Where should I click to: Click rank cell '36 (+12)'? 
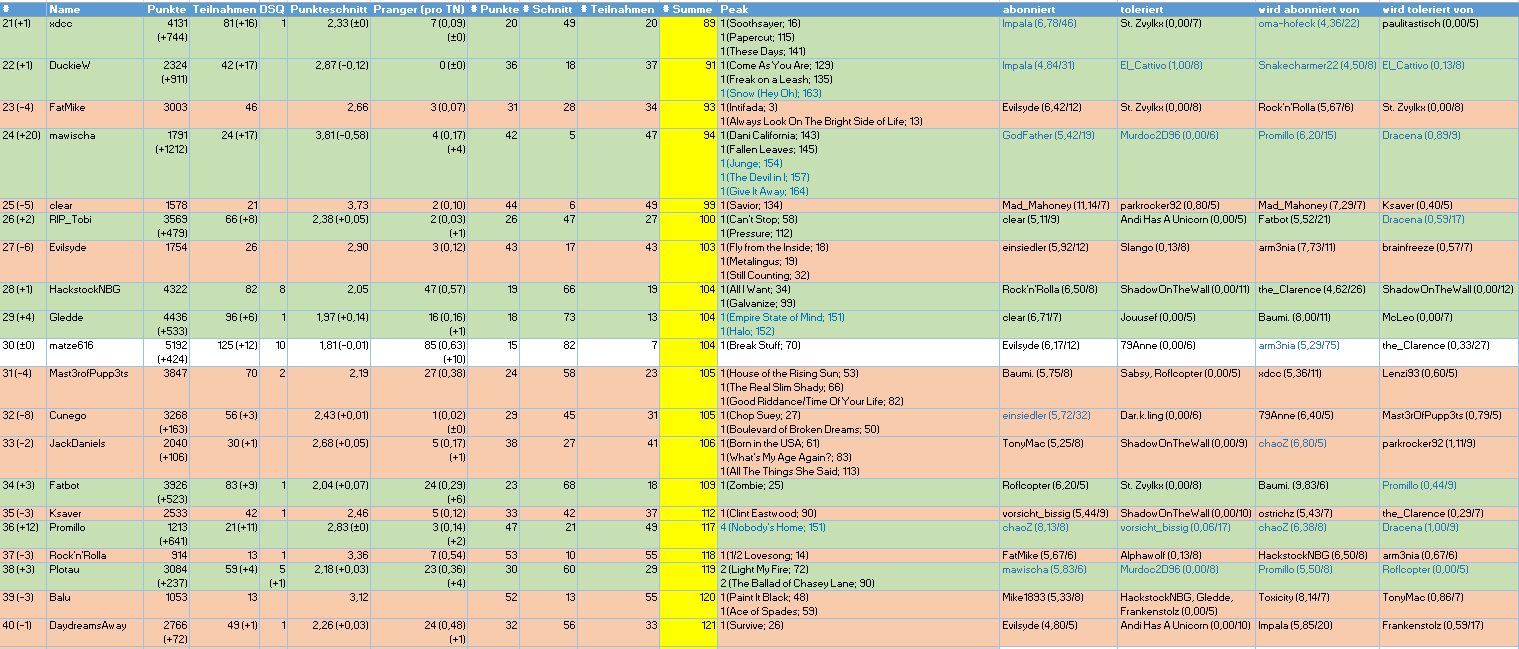click(22, 527)
